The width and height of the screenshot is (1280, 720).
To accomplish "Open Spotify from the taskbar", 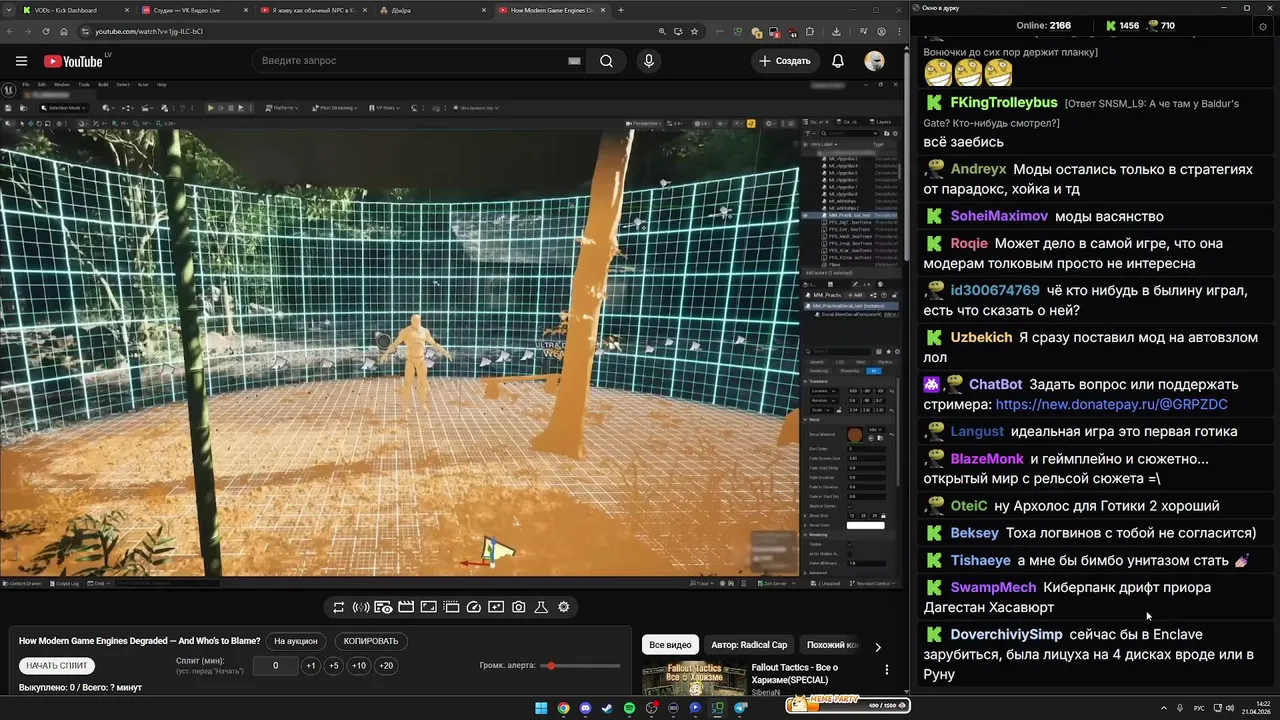I will [629, 708].
